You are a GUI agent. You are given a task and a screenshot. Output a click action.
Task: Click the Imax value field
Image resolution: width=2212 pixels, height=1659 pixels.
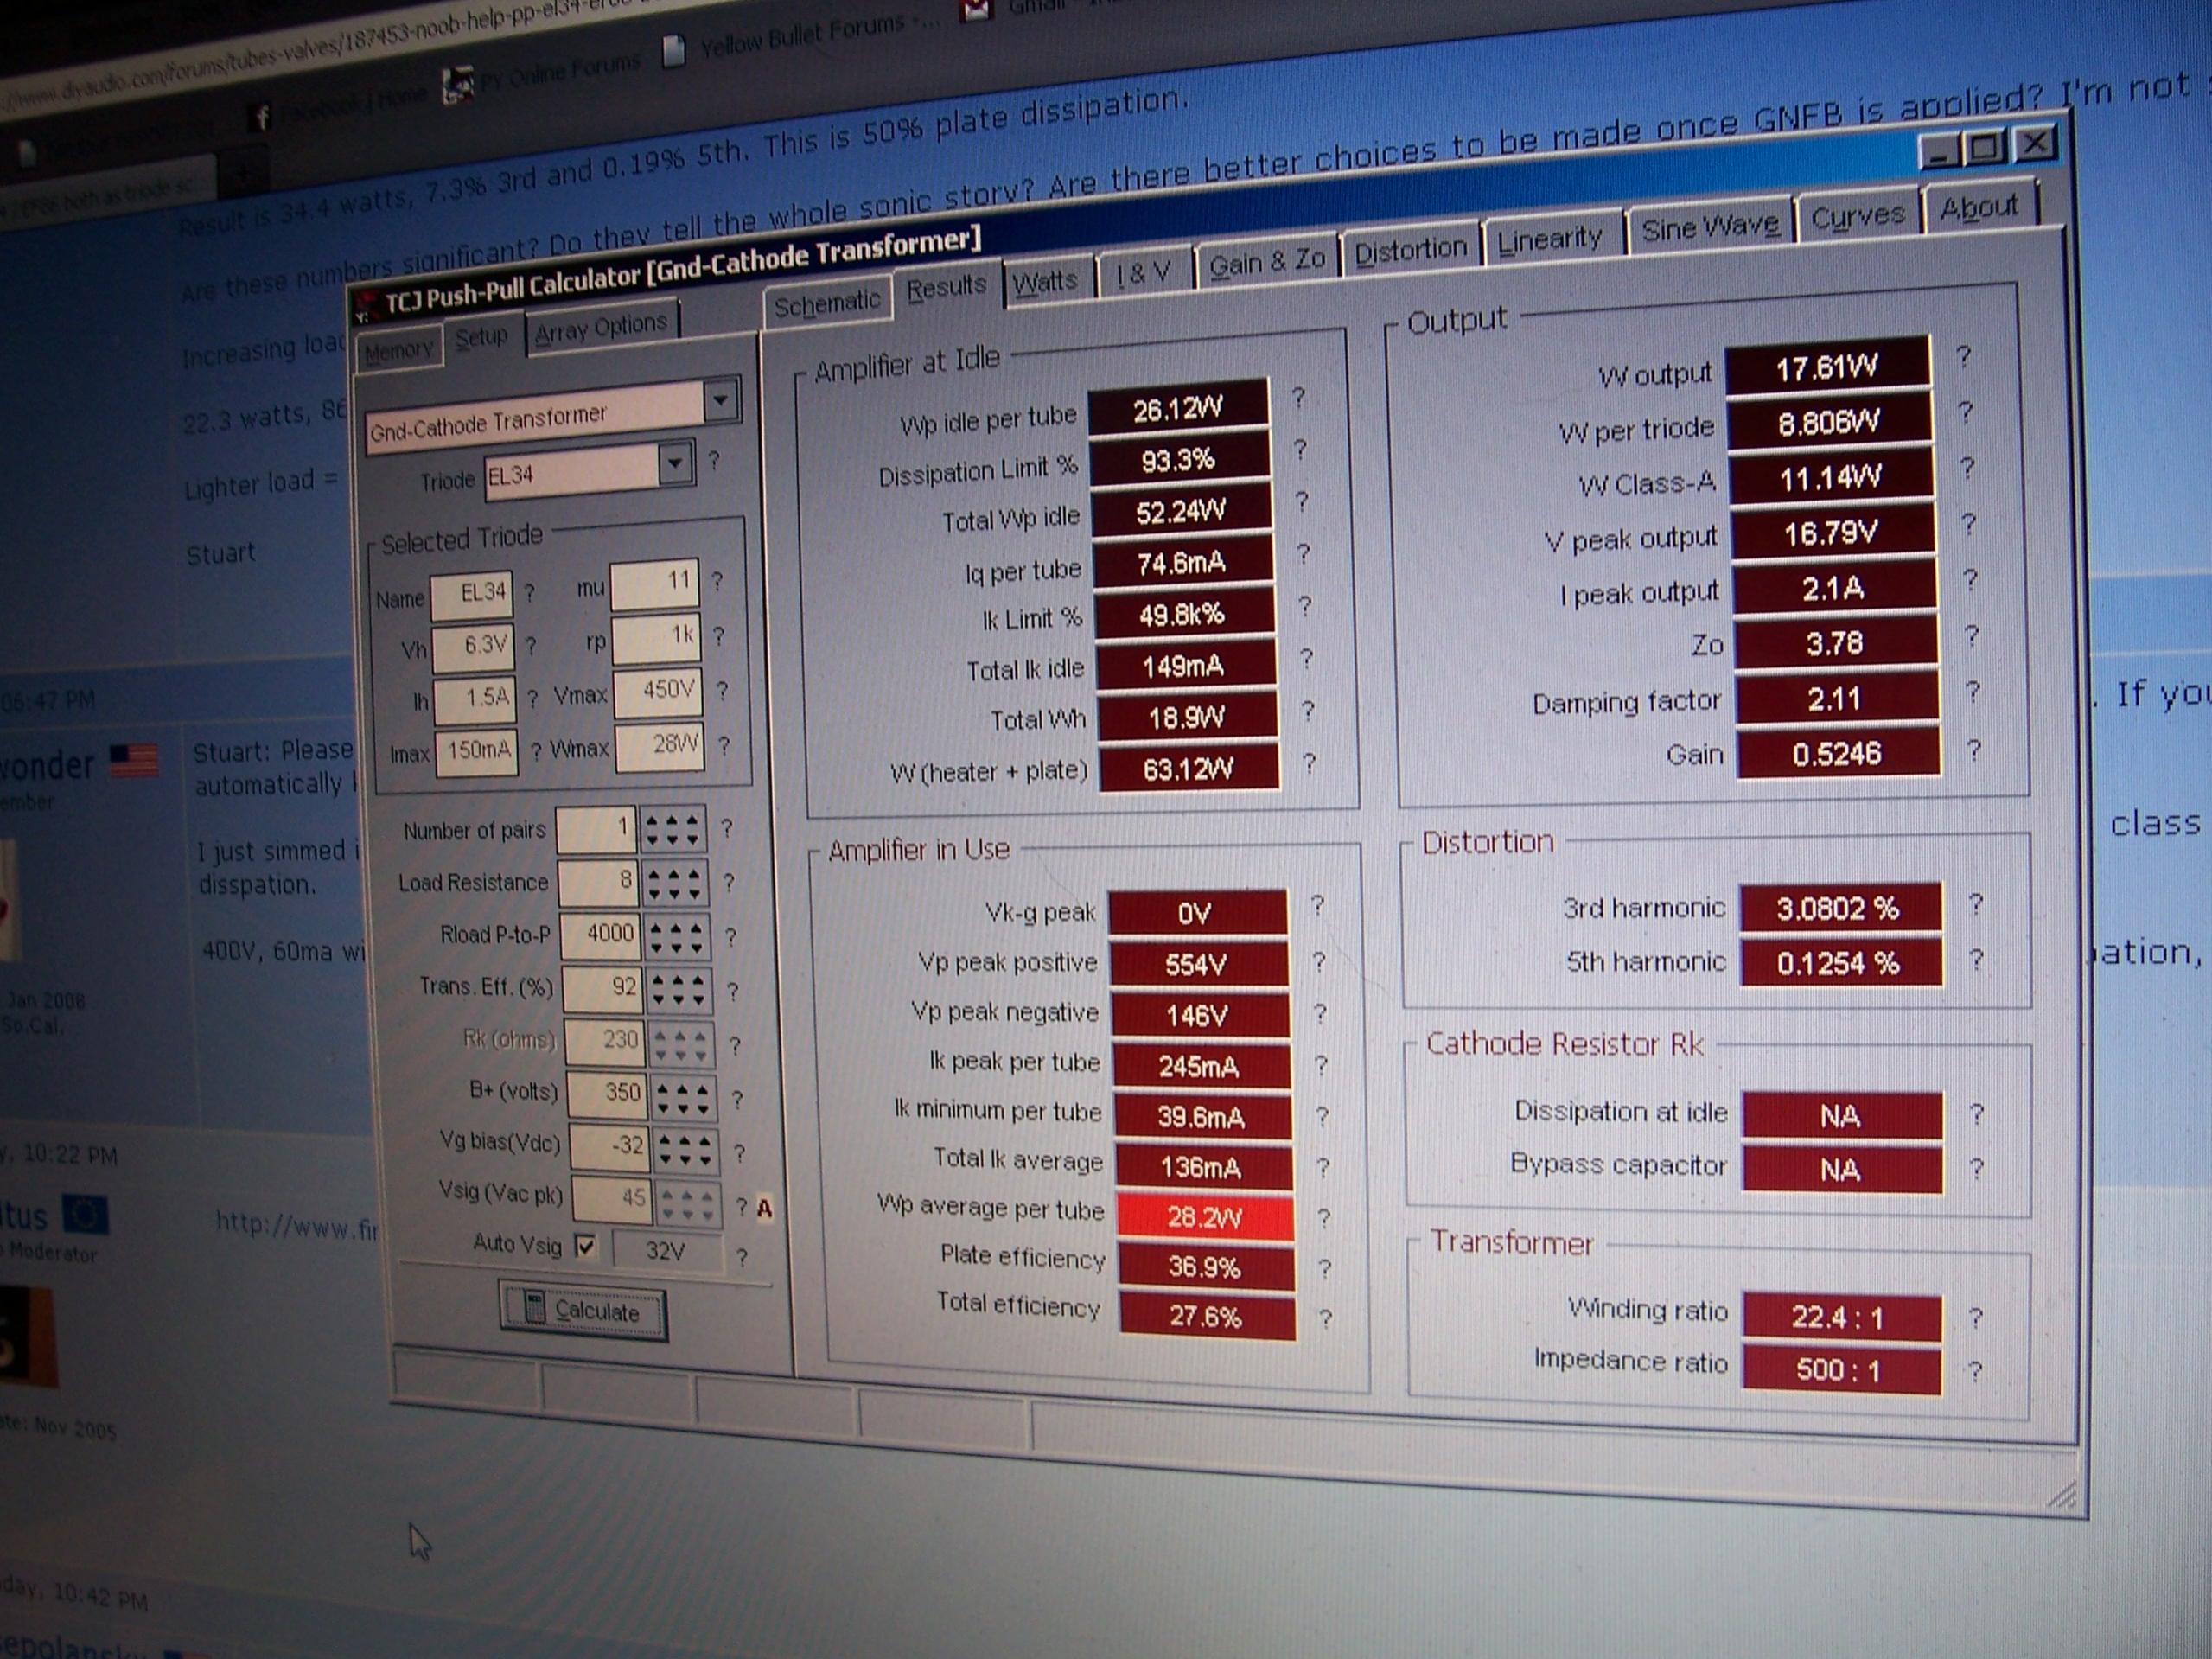coord(476,753)
